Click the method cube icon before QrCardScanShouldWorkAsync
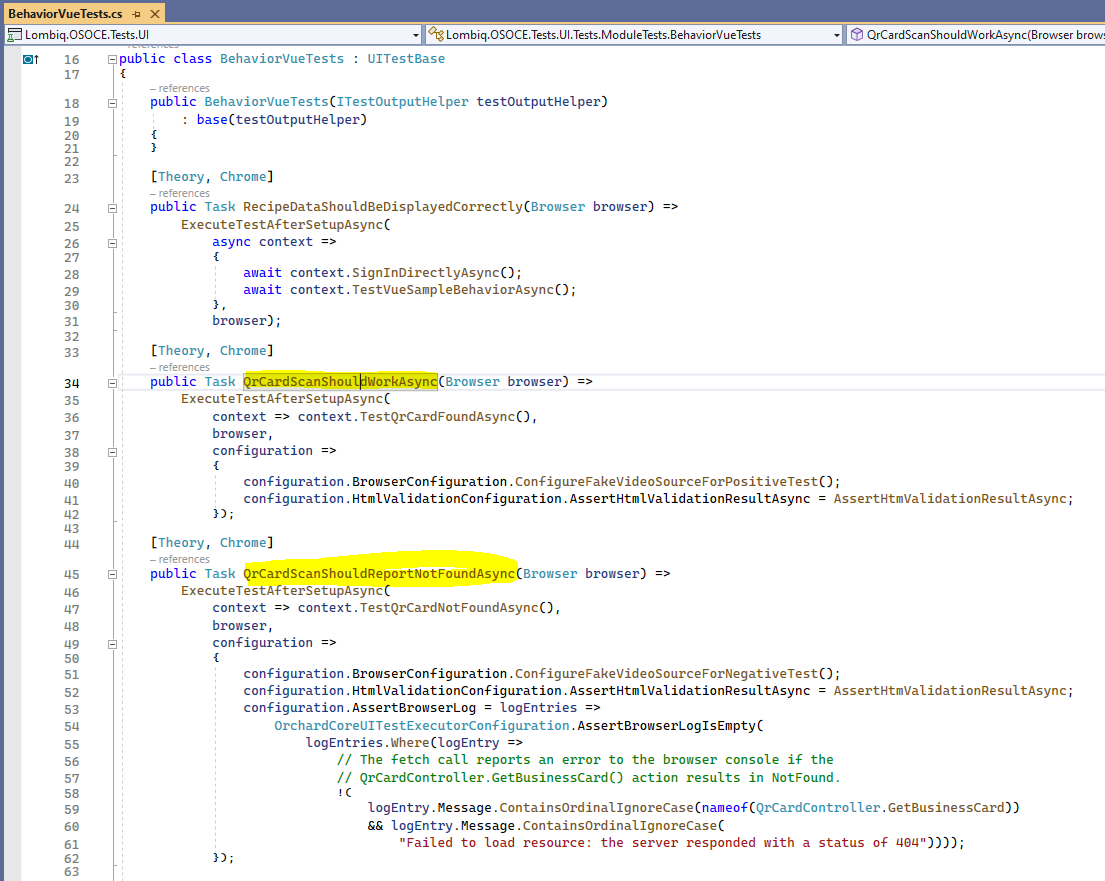Image resolution: width=1105 pixels, height=881 pixels. tap(856, 35)
